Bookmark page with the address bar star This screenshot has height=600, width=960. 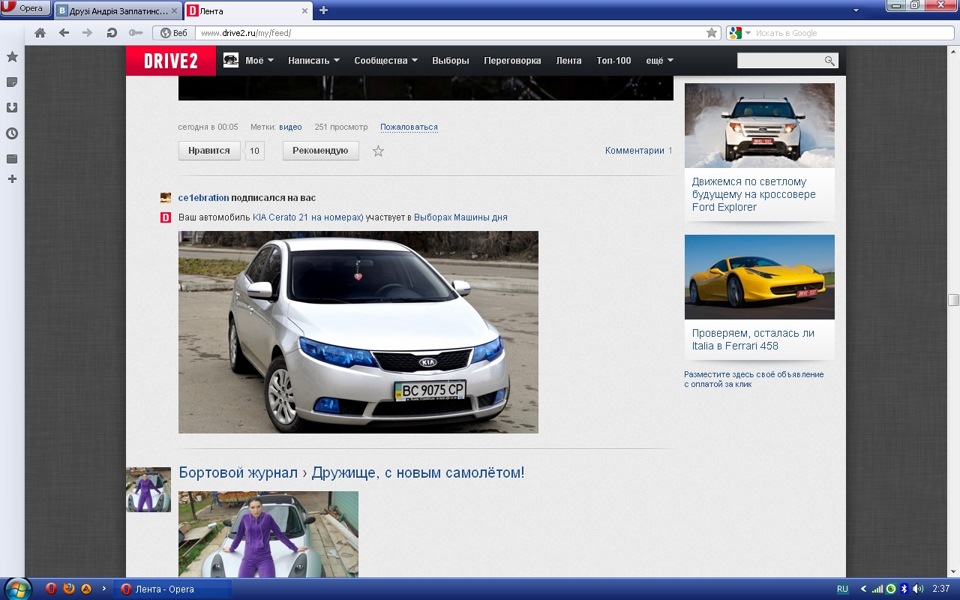click(x=711, y=33)
